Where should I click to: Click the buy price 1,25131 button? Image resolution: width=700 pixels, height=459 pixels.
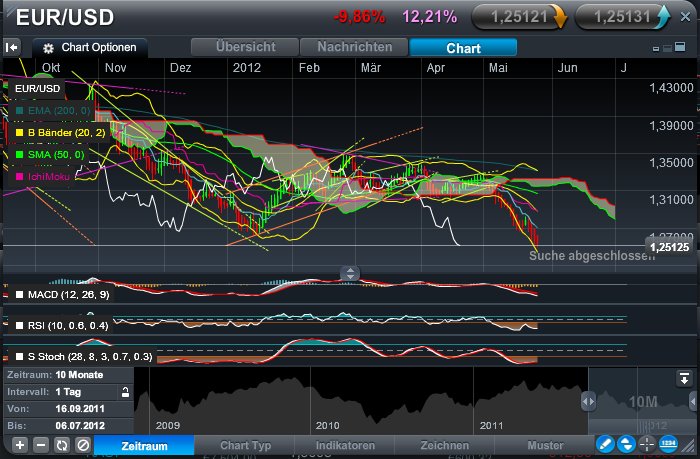pyautogui.click(x=622, y=17)
